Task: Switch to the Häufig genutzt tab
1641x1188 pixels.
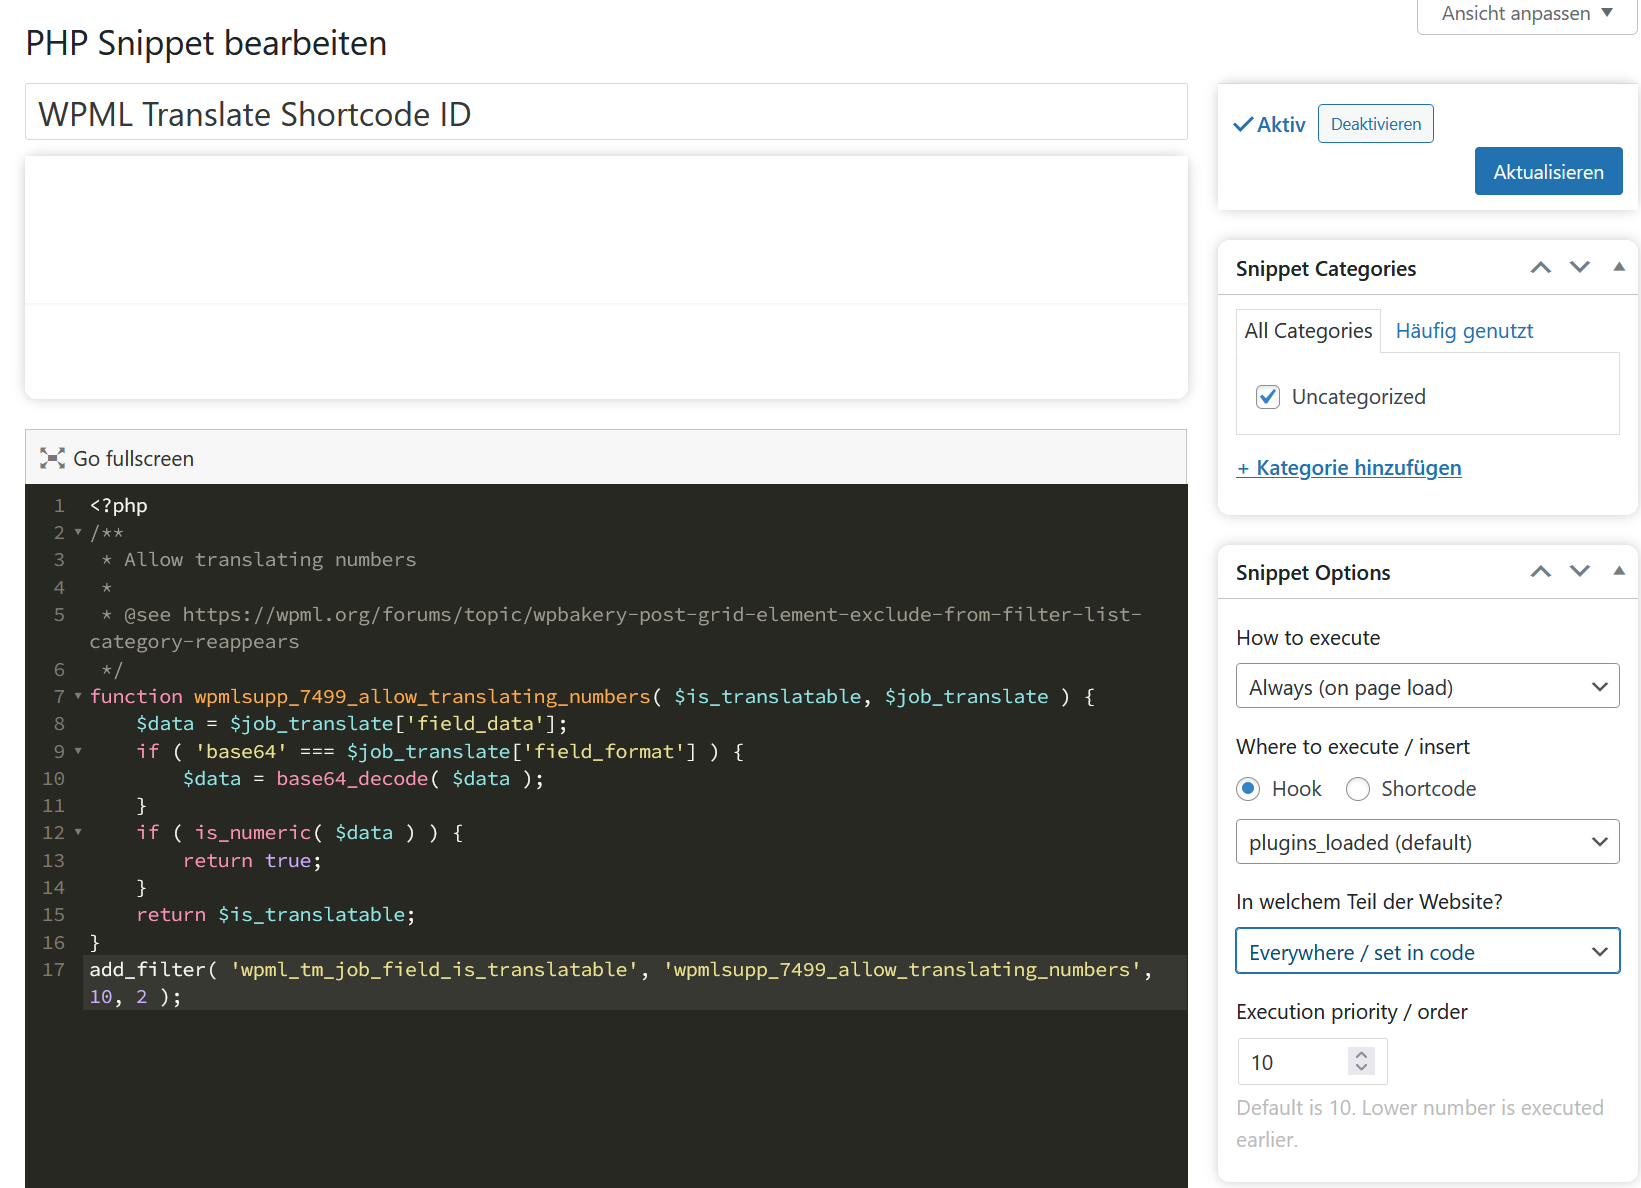Action: coord(1464,331)
